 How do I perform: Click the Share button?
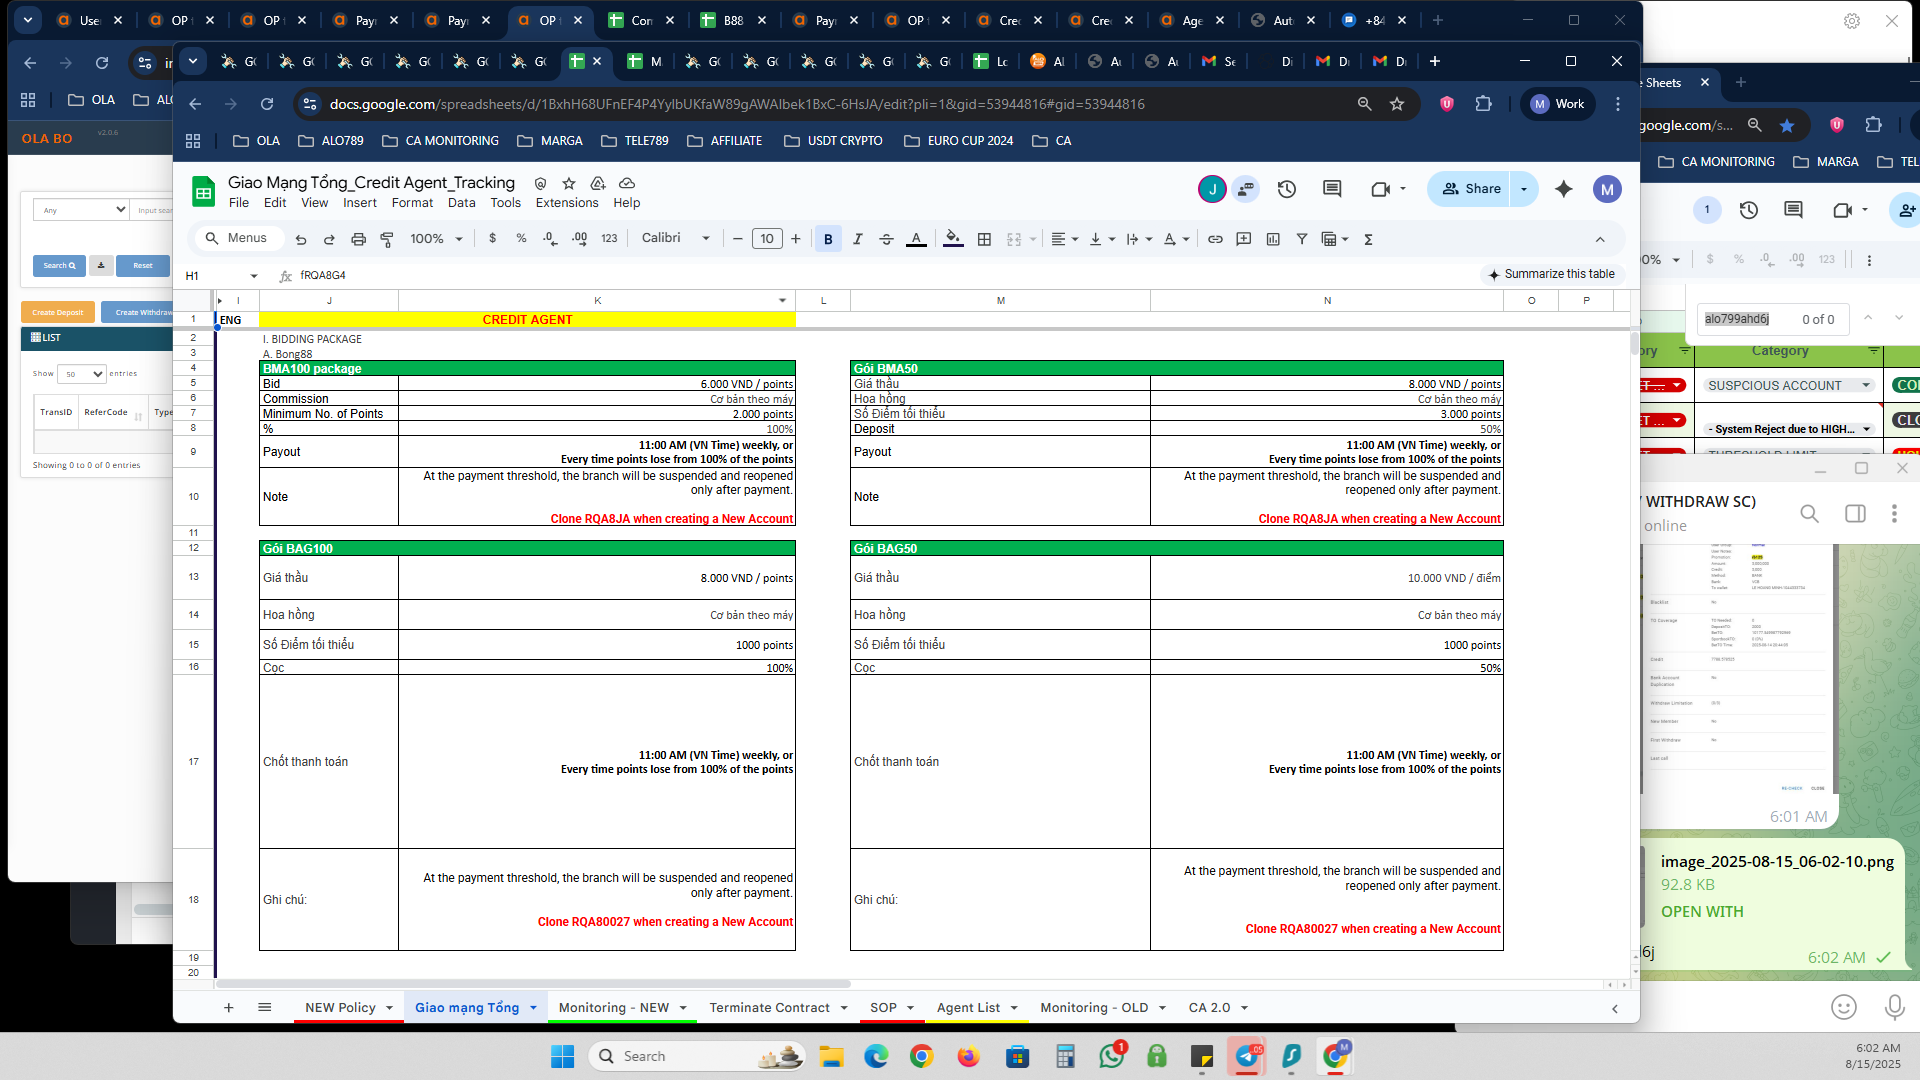(x=1471, y=189)
